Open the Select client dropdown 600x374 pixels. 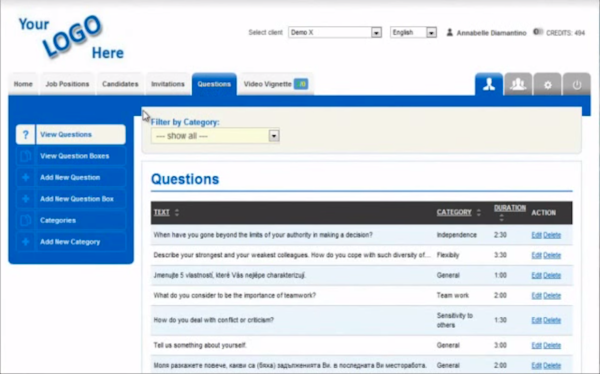point(335,33)
